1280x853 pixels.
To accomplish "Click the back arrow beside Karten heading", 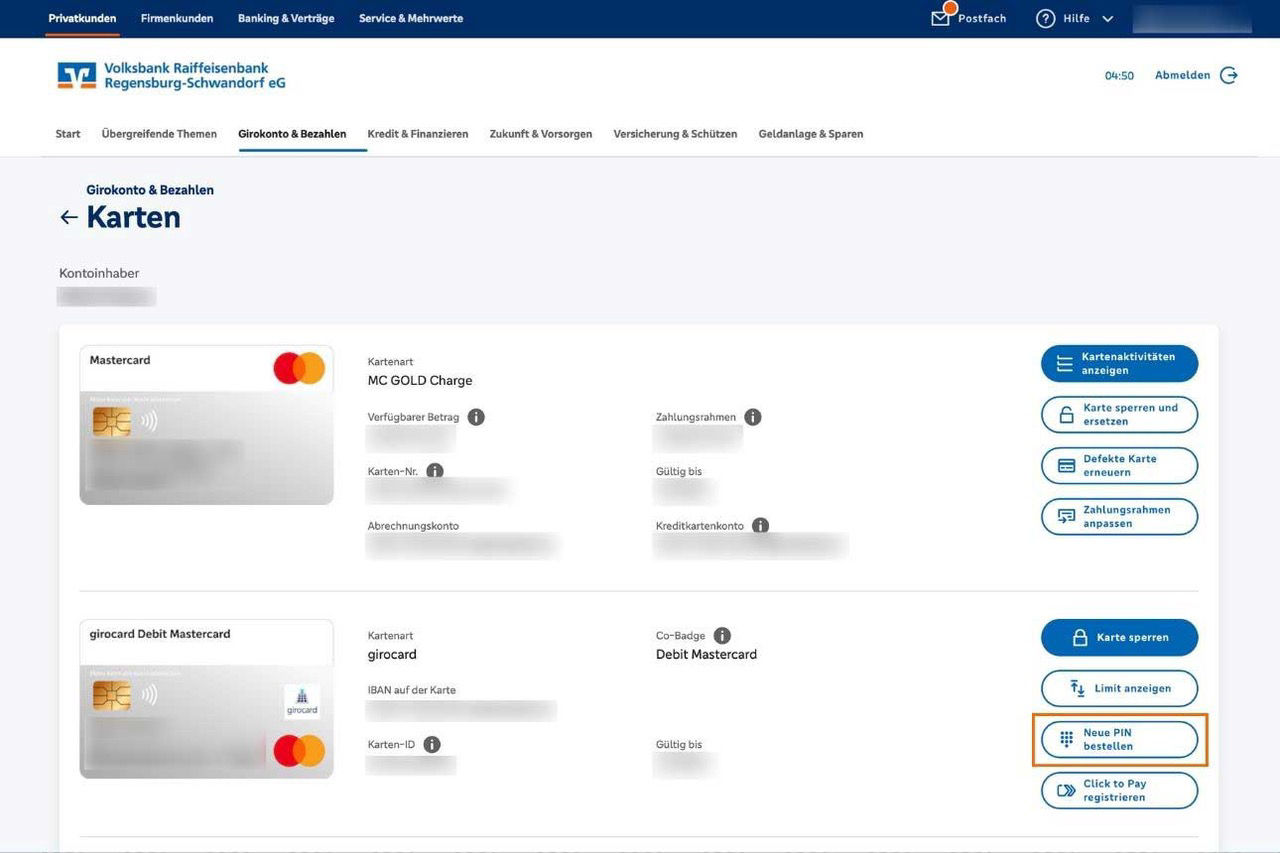I will [68, 216].
